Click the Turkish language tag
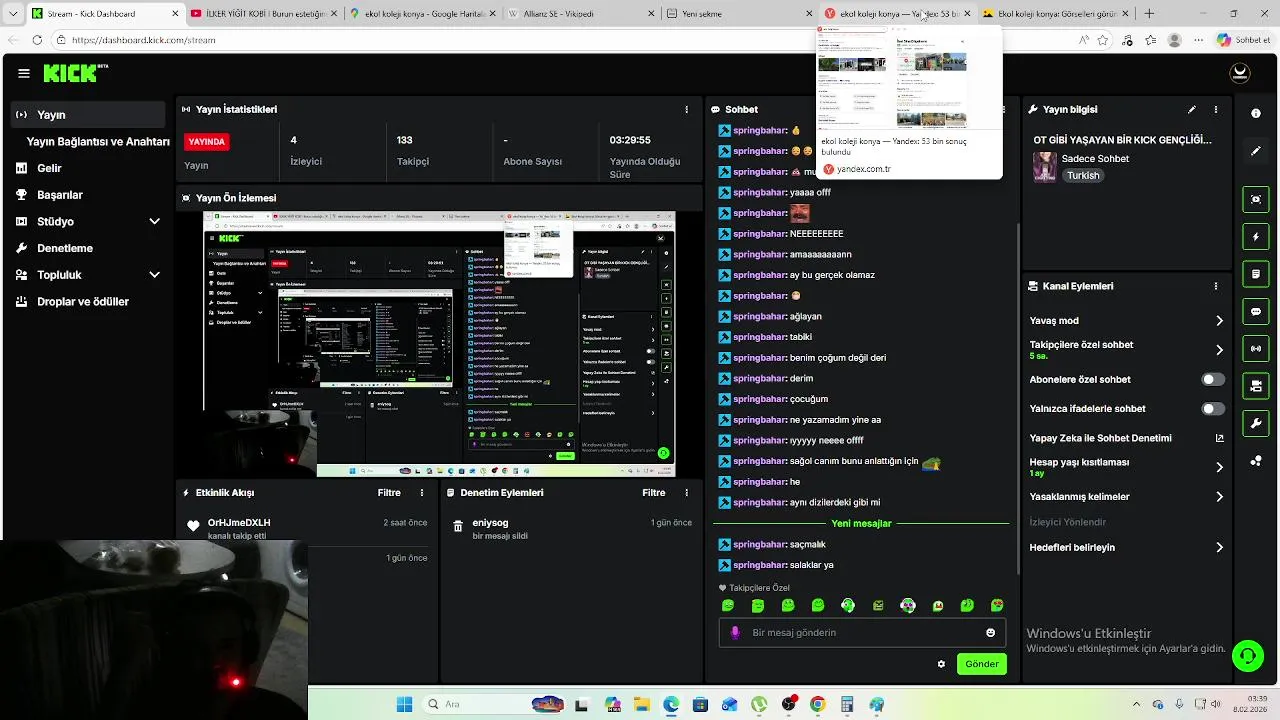 [x=1083, y=175]
